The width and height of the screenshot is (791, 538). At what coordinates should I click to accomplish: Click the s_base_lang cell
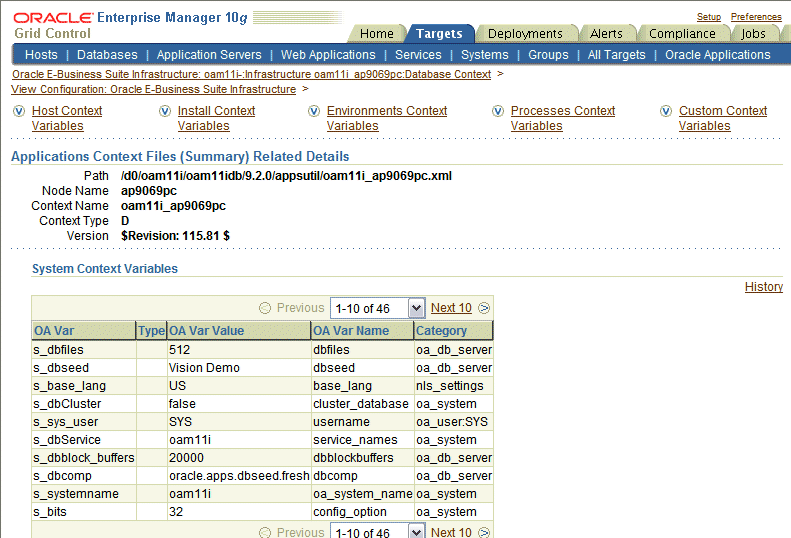84,386
